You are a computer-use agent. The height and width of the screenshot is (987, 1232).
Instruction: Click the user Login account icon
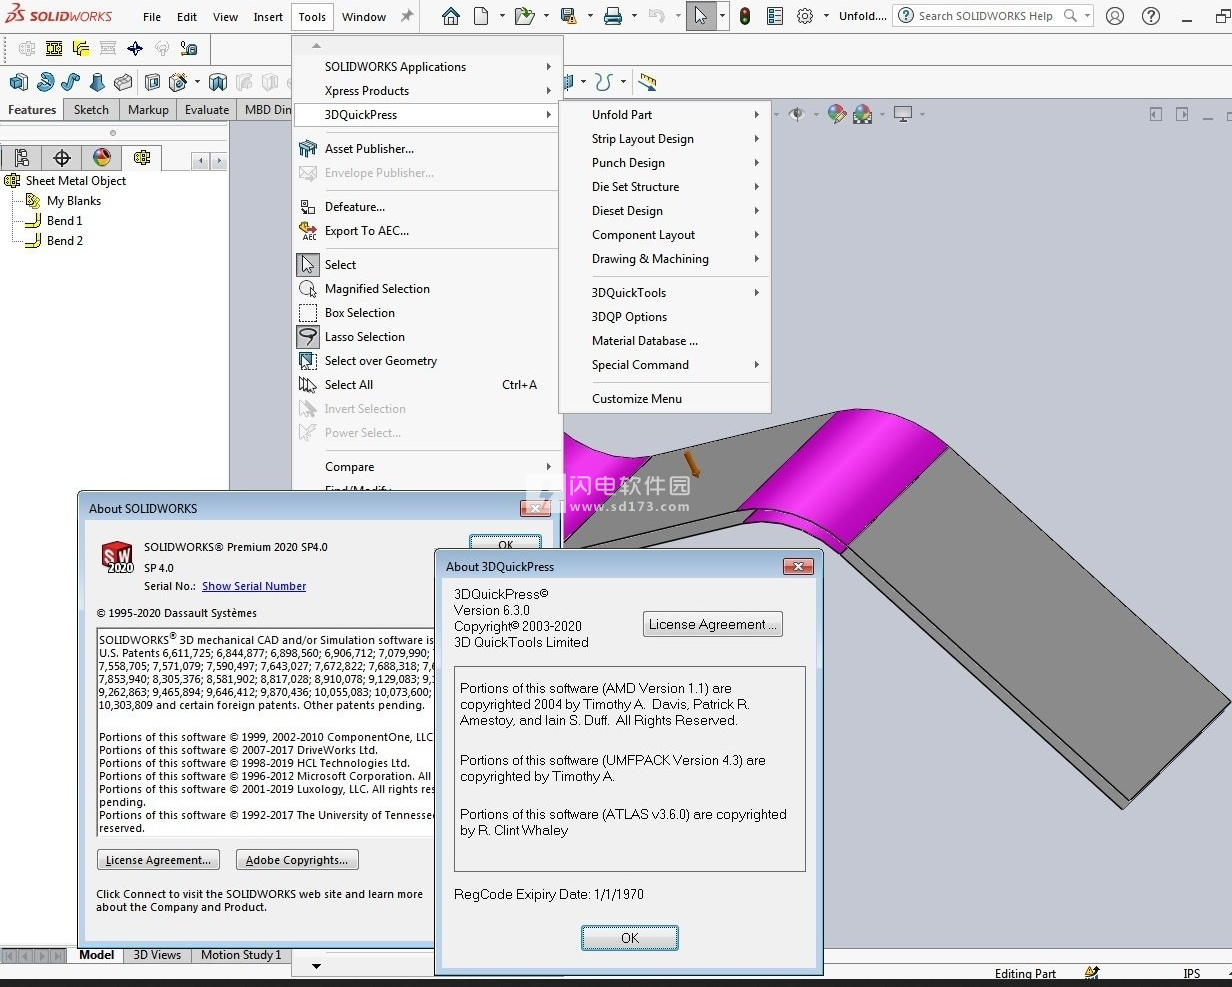pos(1115,16)
